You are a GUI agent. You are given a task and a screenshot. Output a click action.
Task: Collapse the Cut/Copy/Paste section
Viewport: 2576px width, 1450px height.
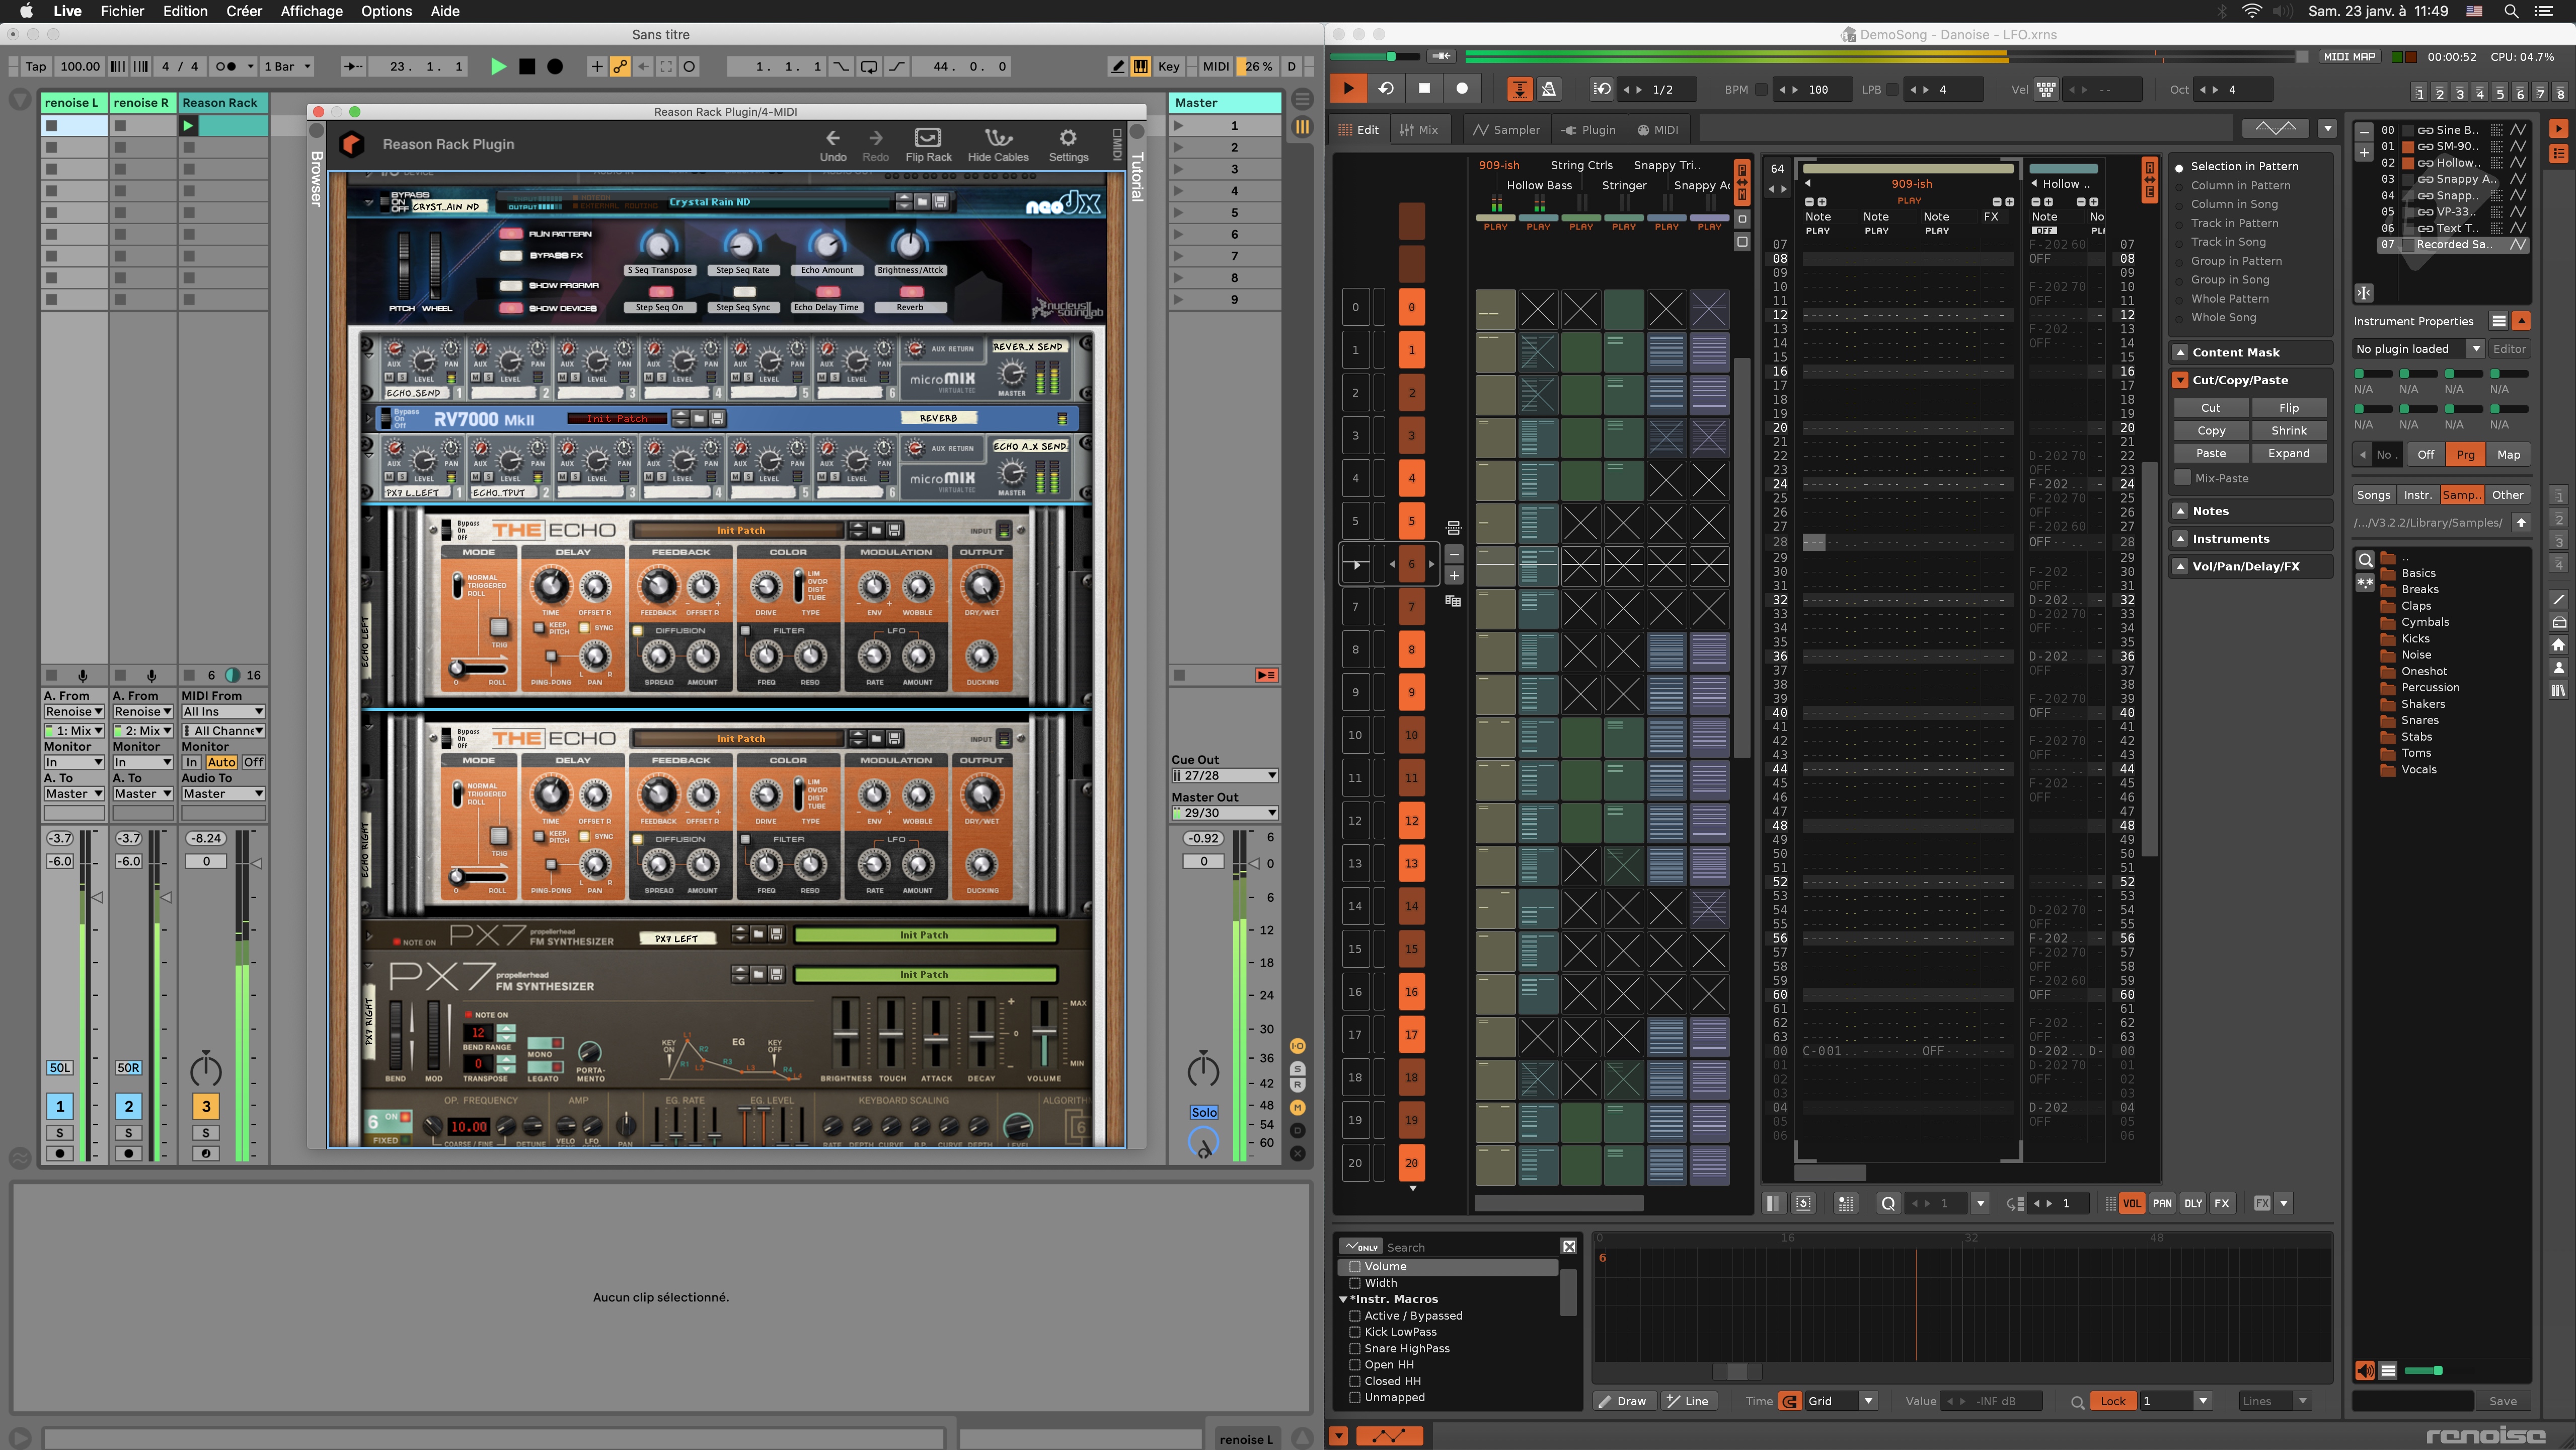(2180, 380)
